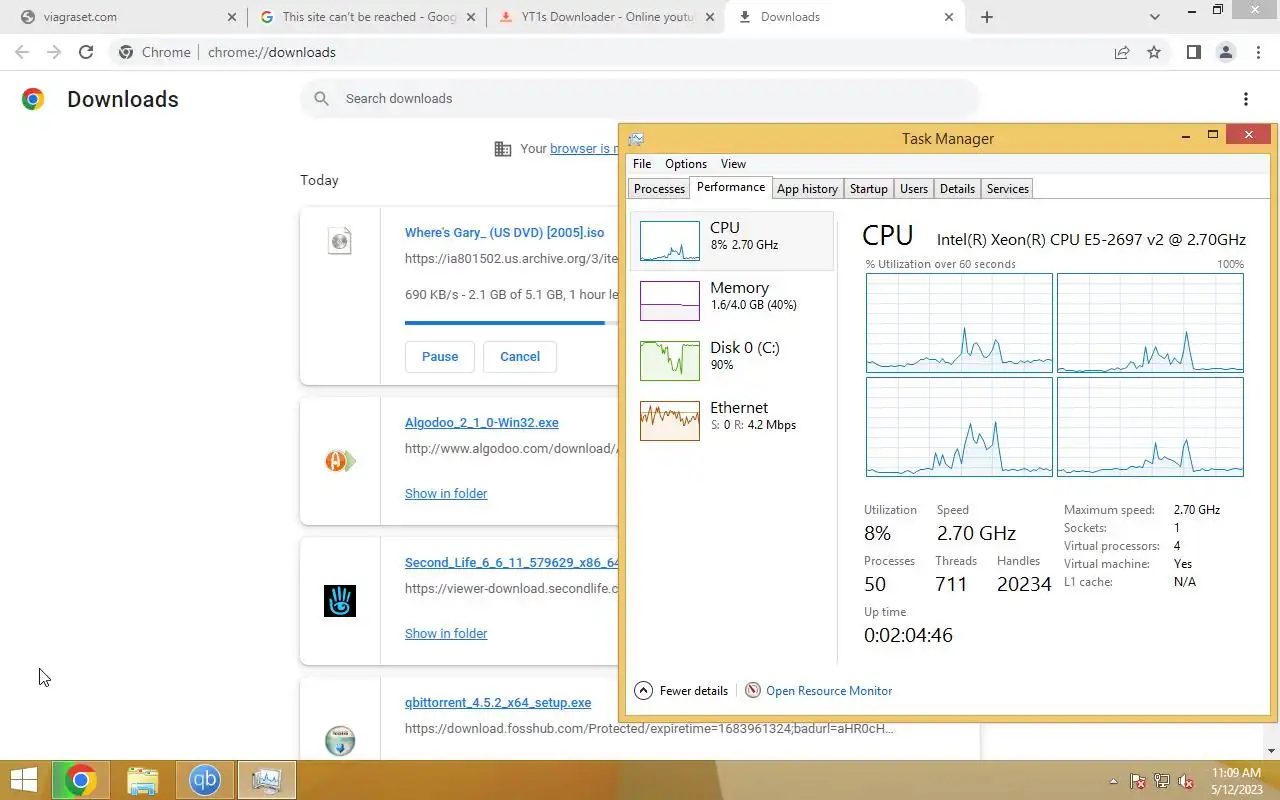
Task: Collapse Task Manager with Fewer details
Action: (x=681, y=691)
